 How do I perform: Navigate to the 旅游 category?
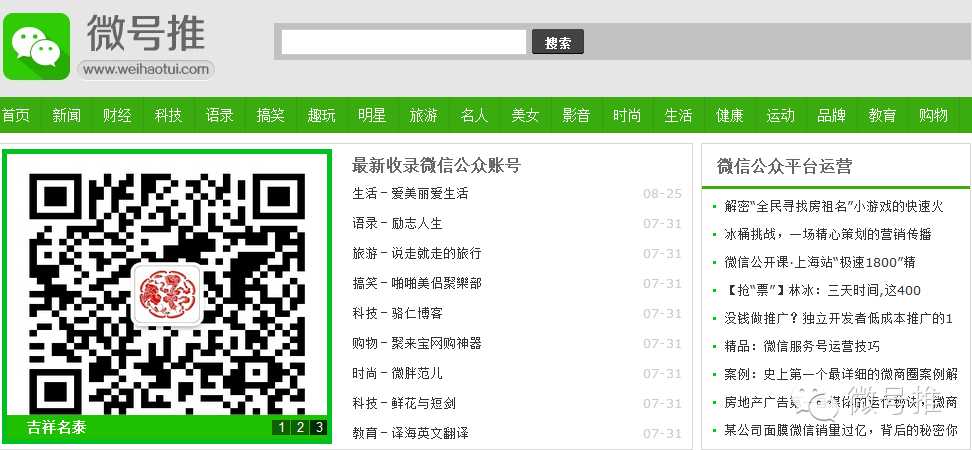click(x=423, y=115)
